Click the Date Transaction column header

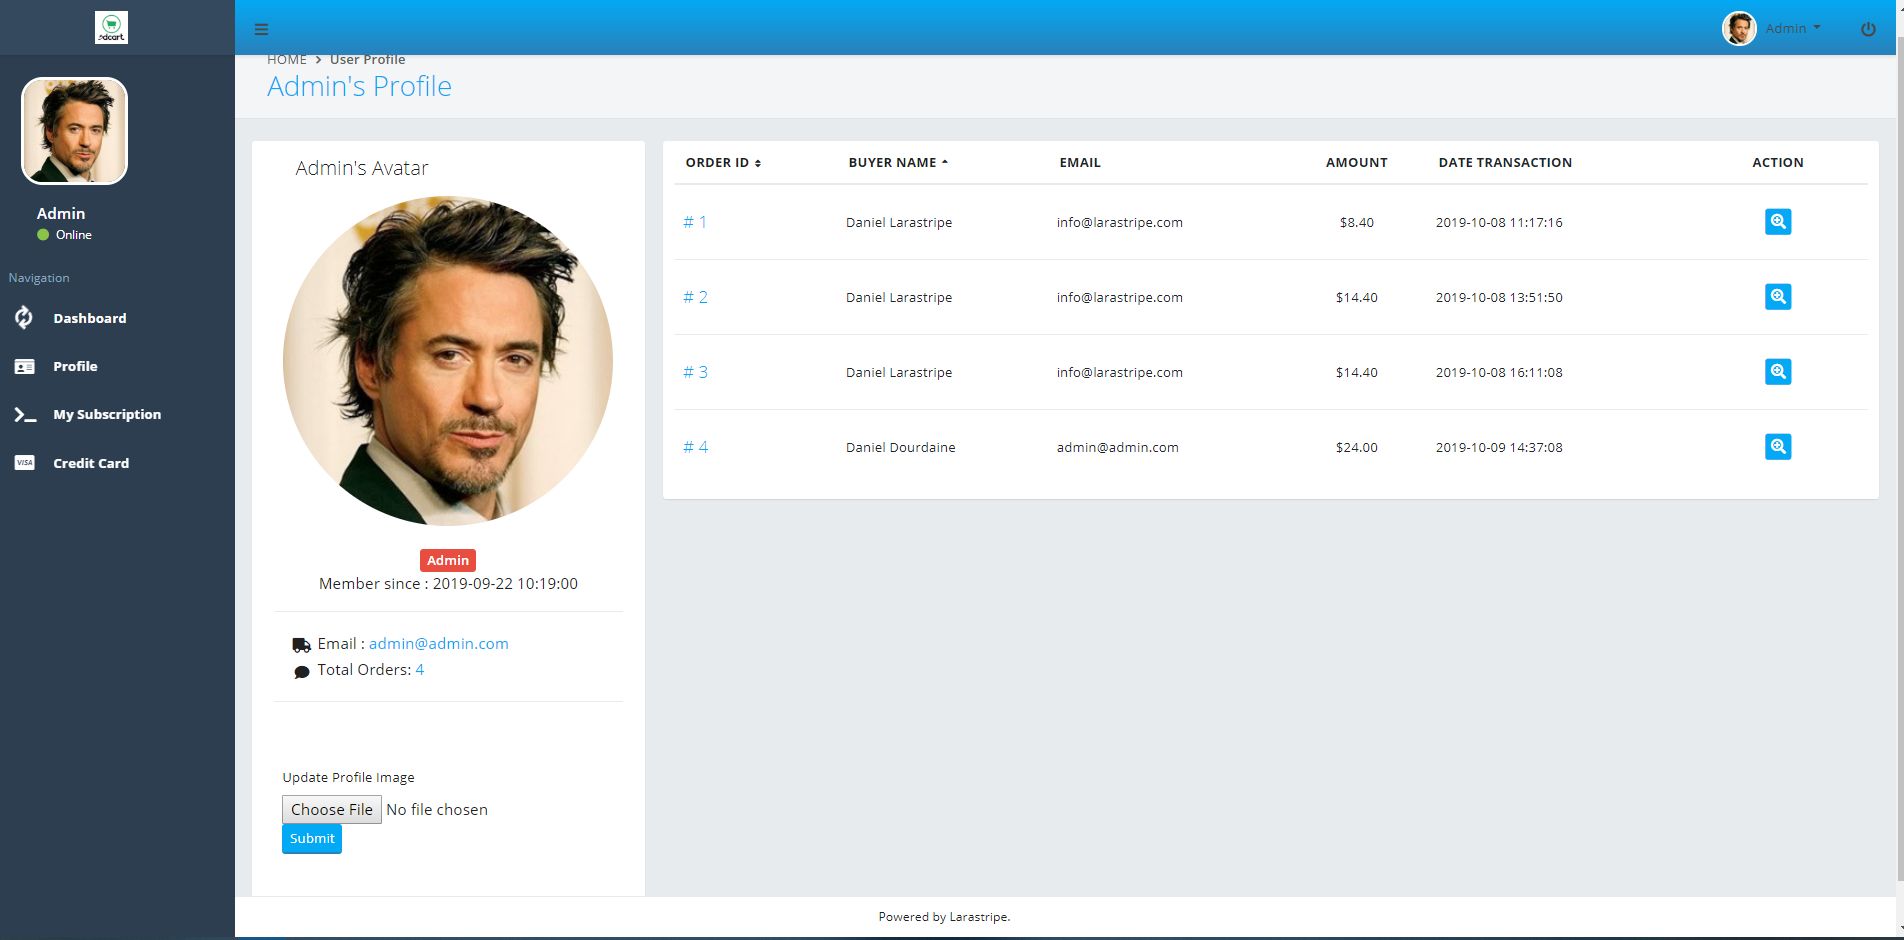(x=1505, y=162)
